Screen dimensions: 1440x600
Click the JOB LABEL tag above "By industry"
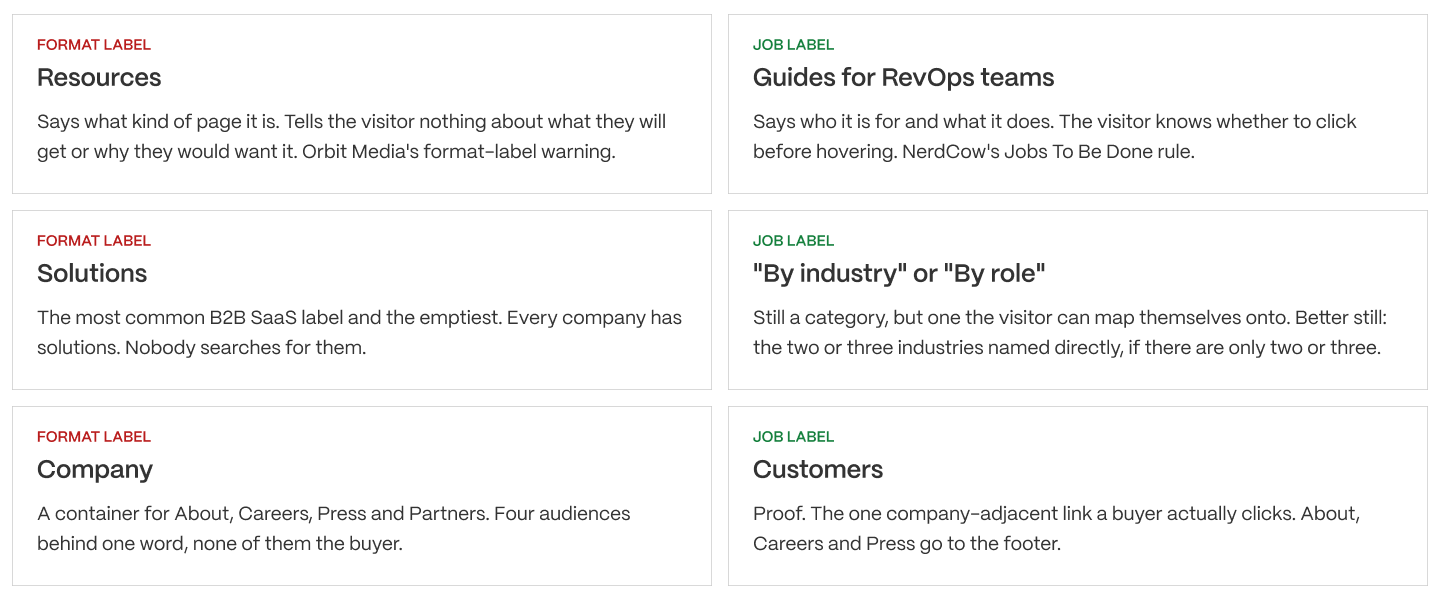coord(793,241)
